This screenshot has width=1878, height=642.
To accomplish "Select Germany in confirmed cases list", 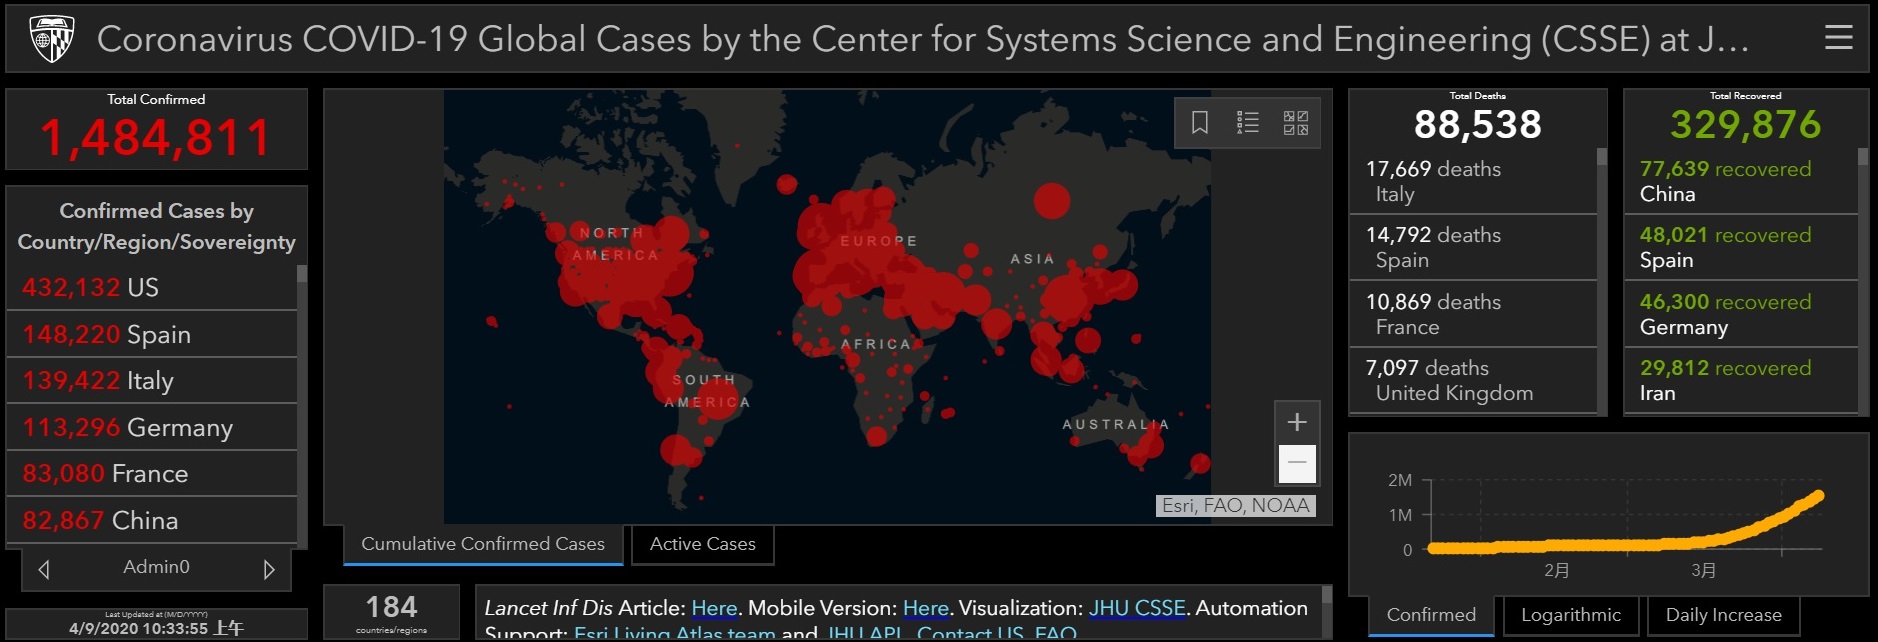I will (151, 427).
